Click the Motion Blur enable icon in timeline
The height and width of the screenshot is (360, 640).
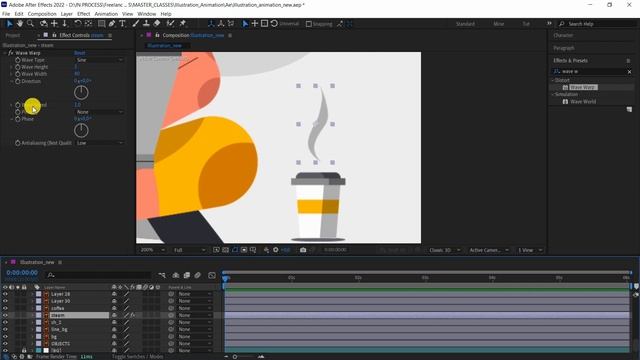pyautogui.click(x=198, y=276)
